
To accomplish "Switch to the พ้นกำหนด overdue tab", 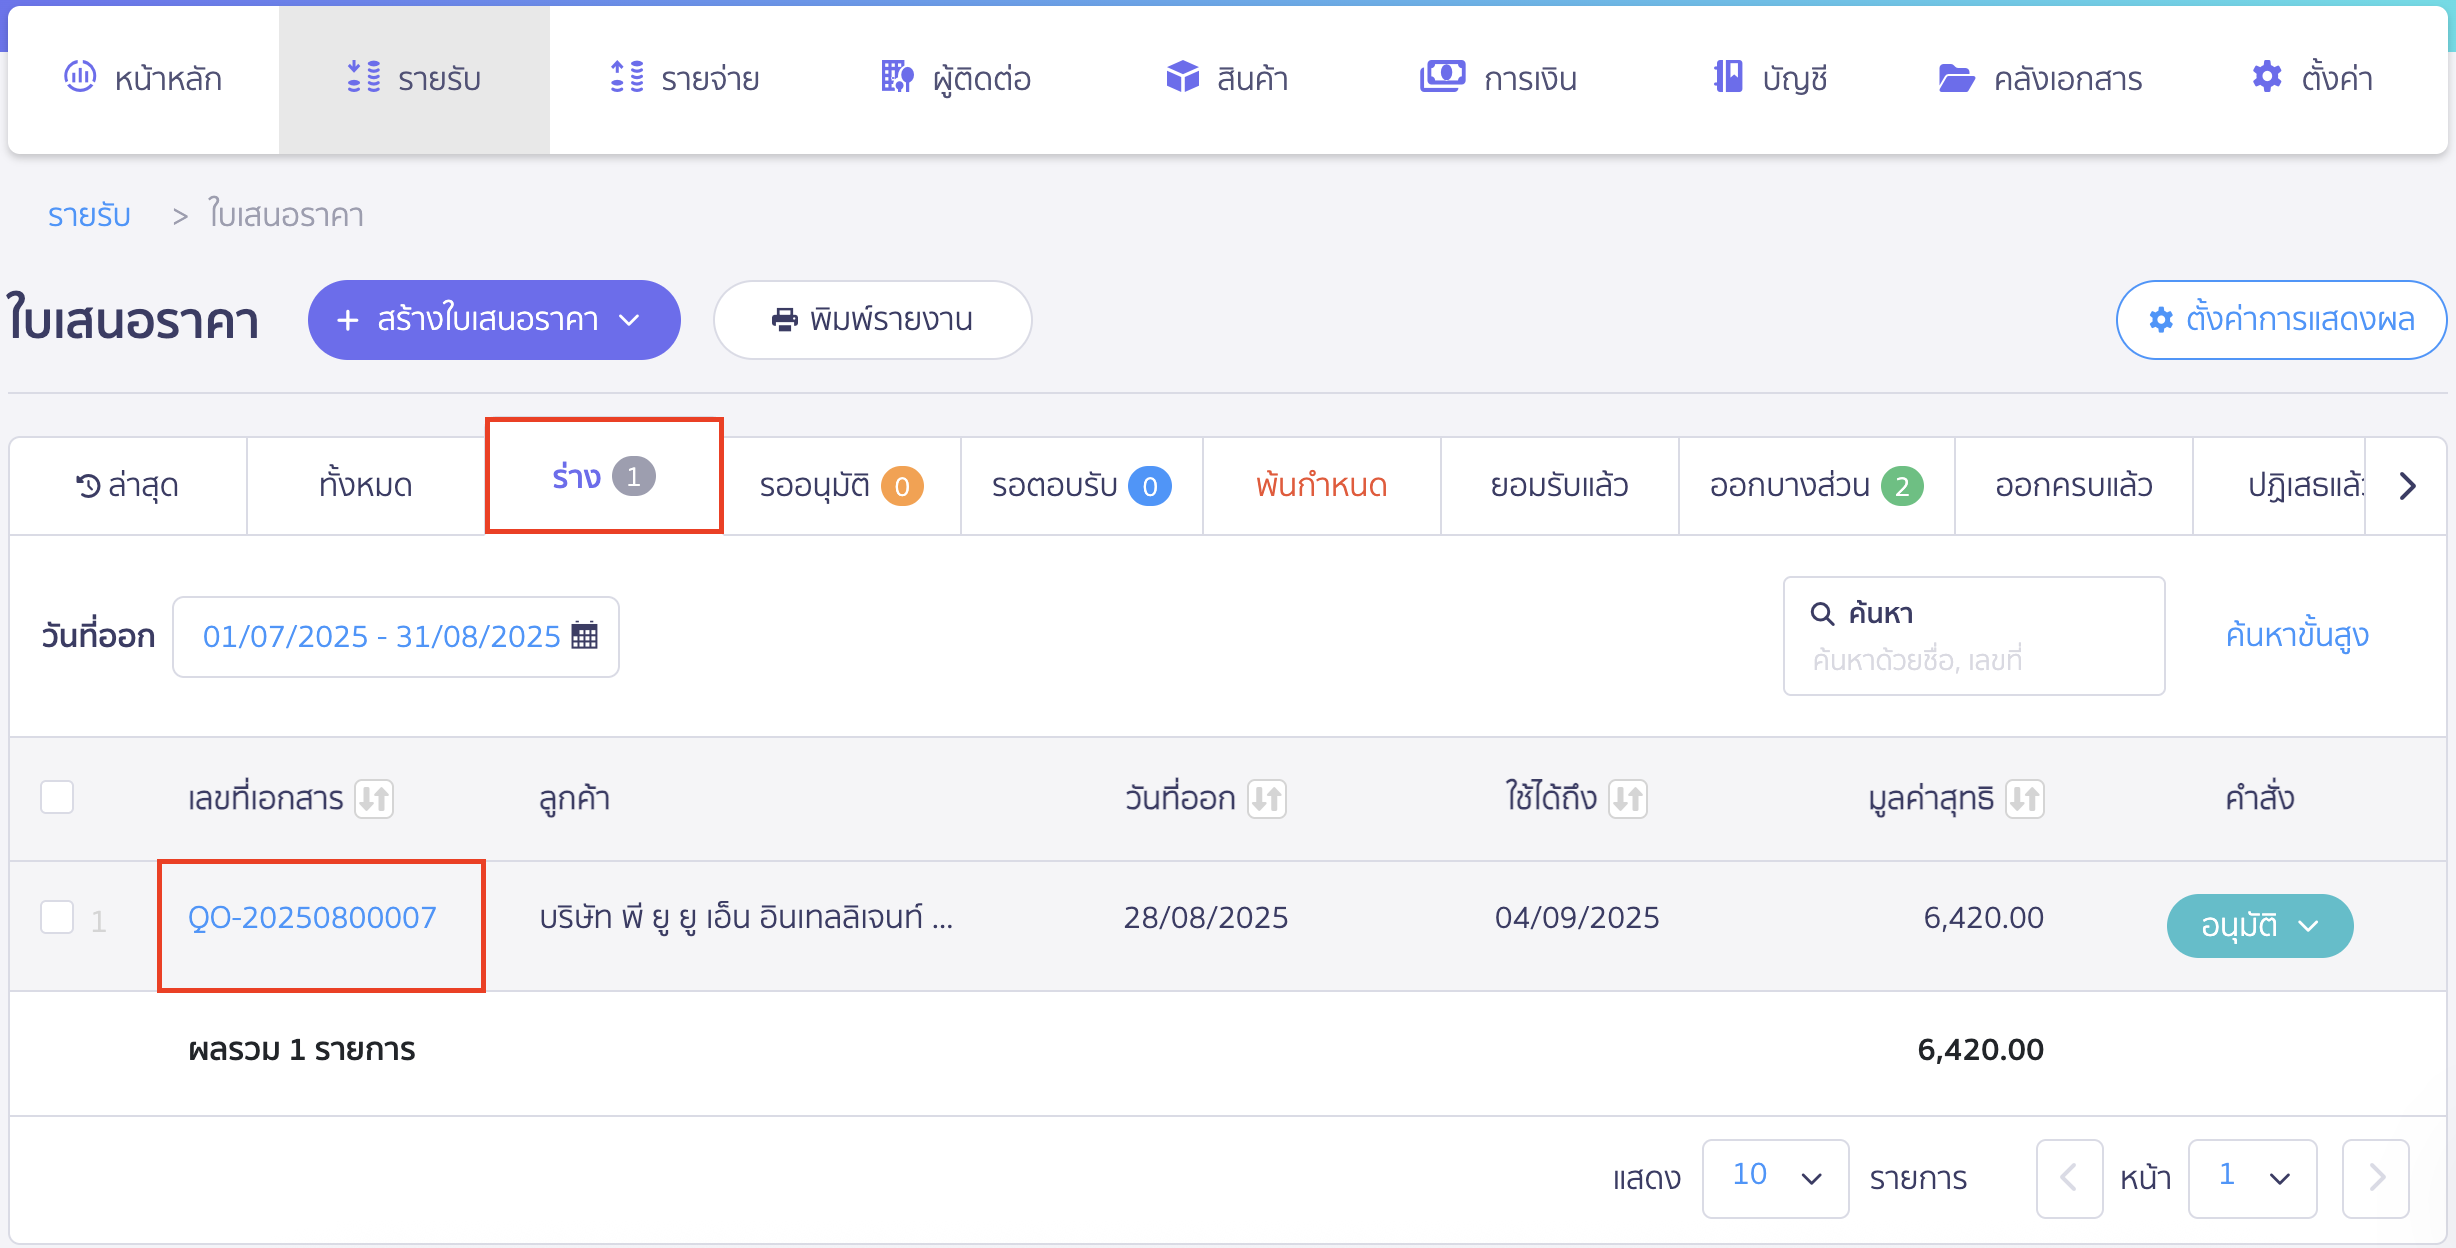I will 1322,486.
